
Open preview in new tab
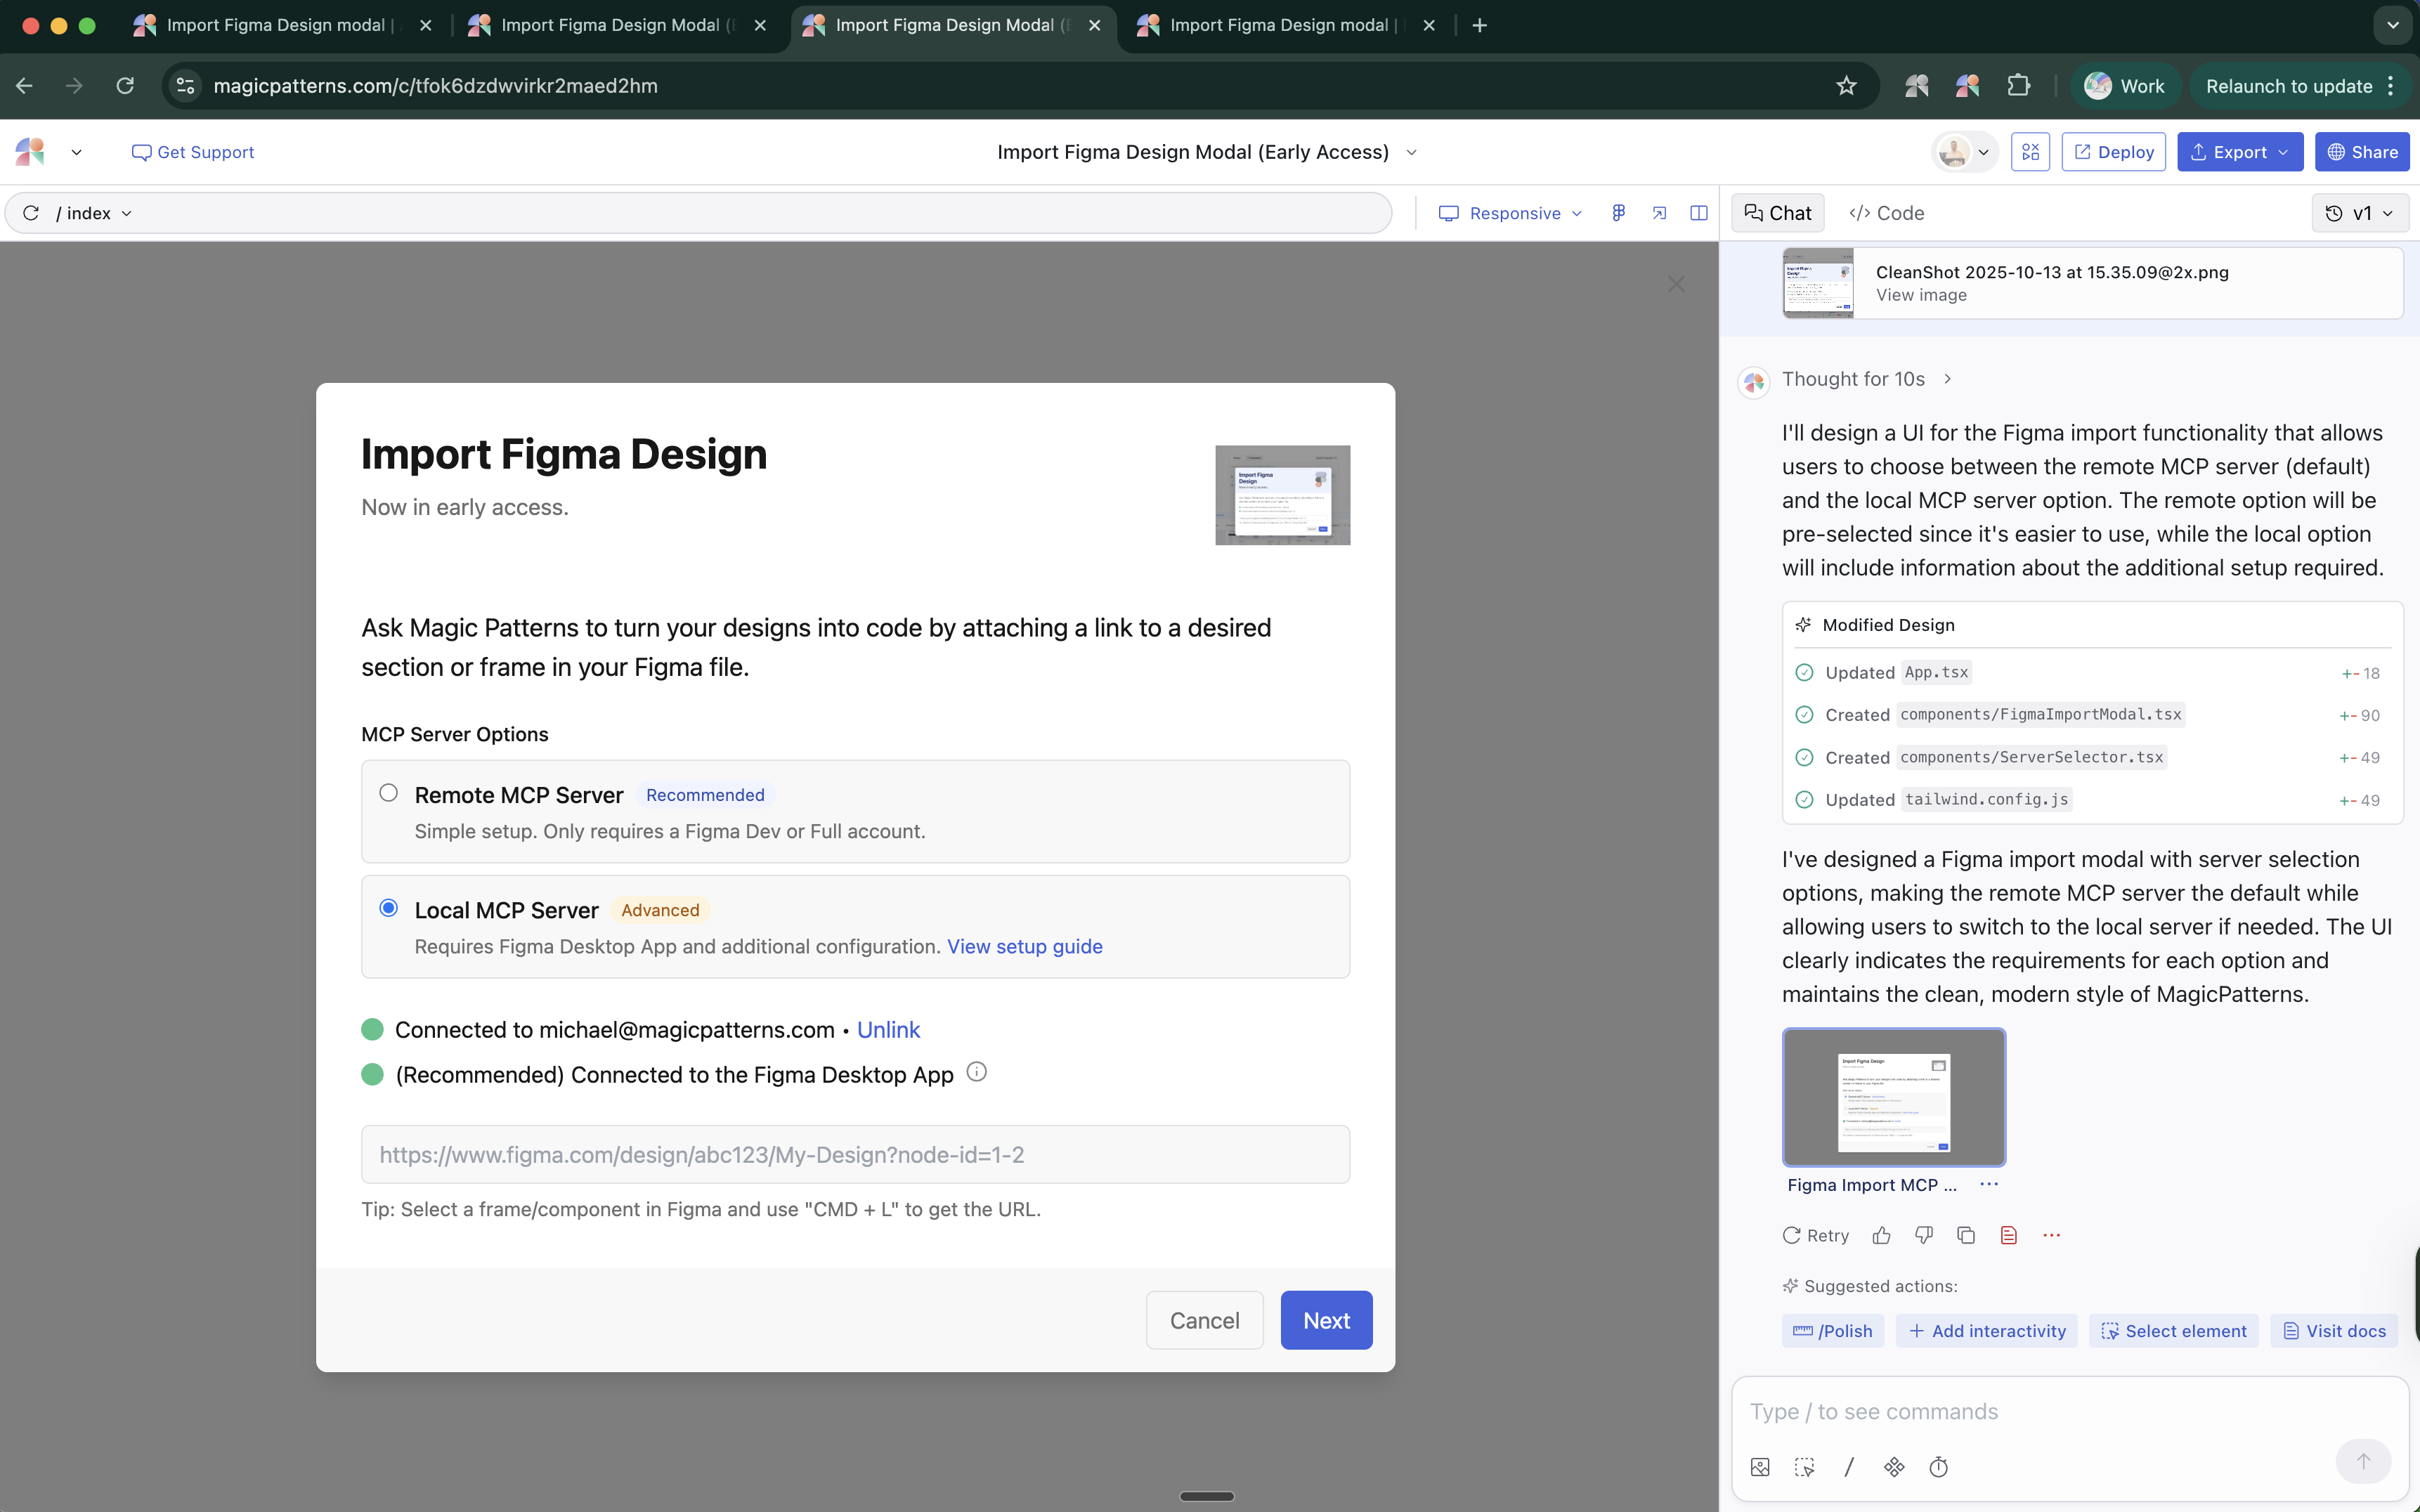pyautogui.click(x=1658, y=212)
